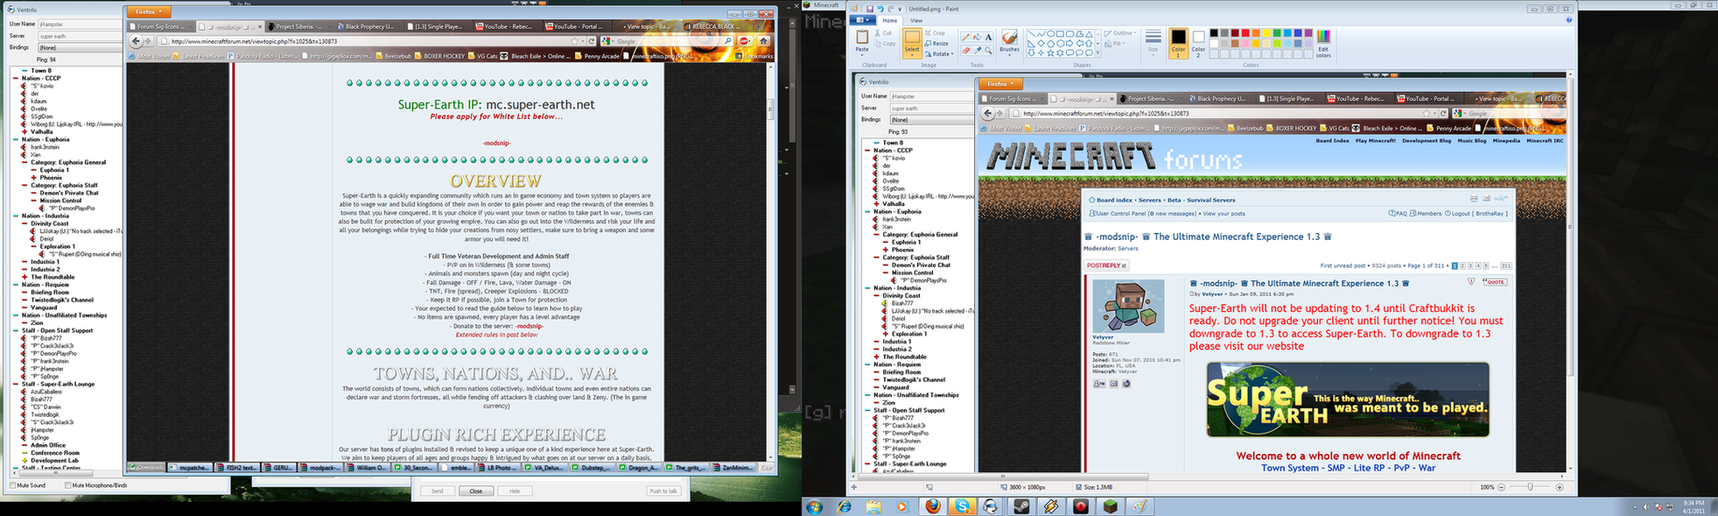Pick the yellow swatch in Paint colors
Screen dimensions: 1718x516
pos(1266,33)
